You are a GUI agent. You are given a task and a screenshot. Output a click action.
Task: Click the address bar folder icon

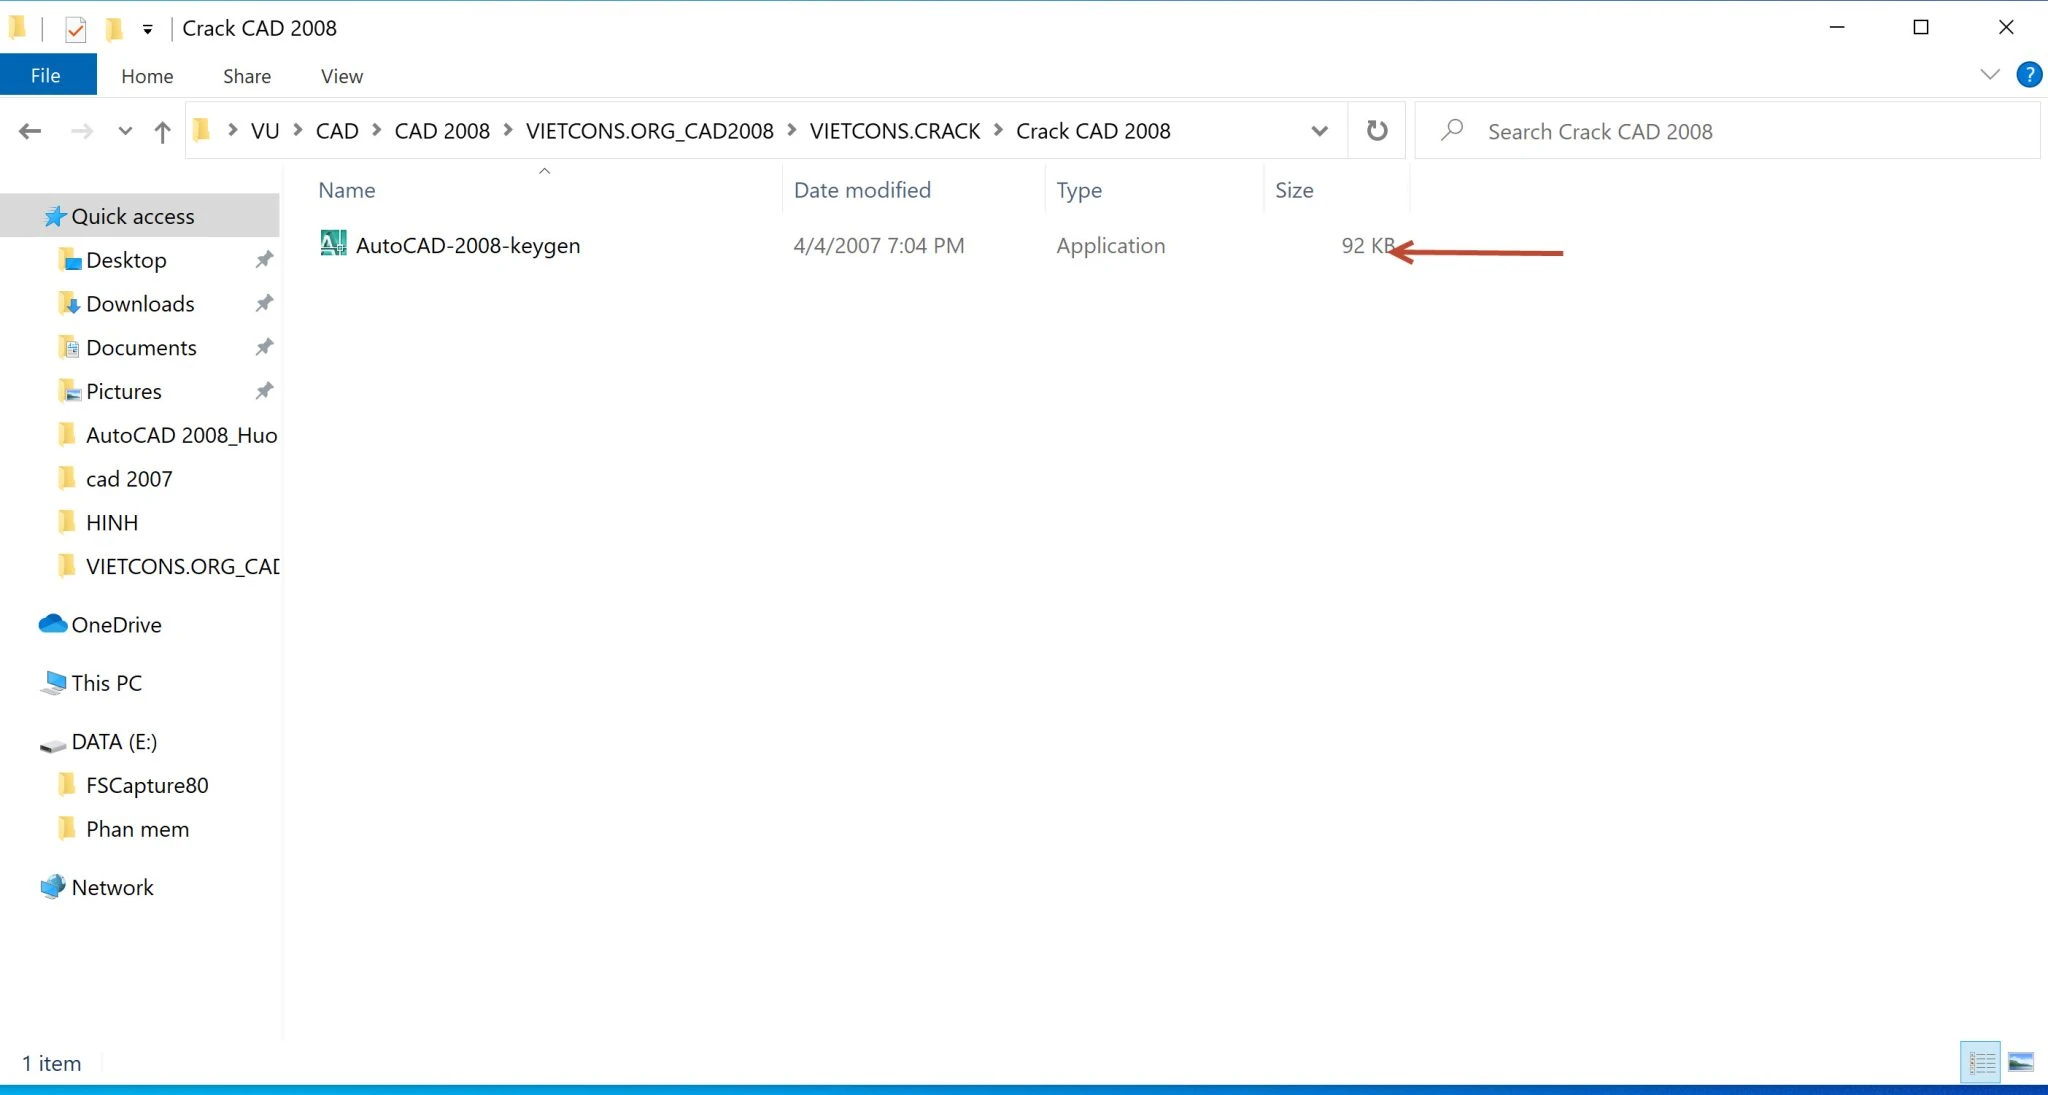point(201,130)
